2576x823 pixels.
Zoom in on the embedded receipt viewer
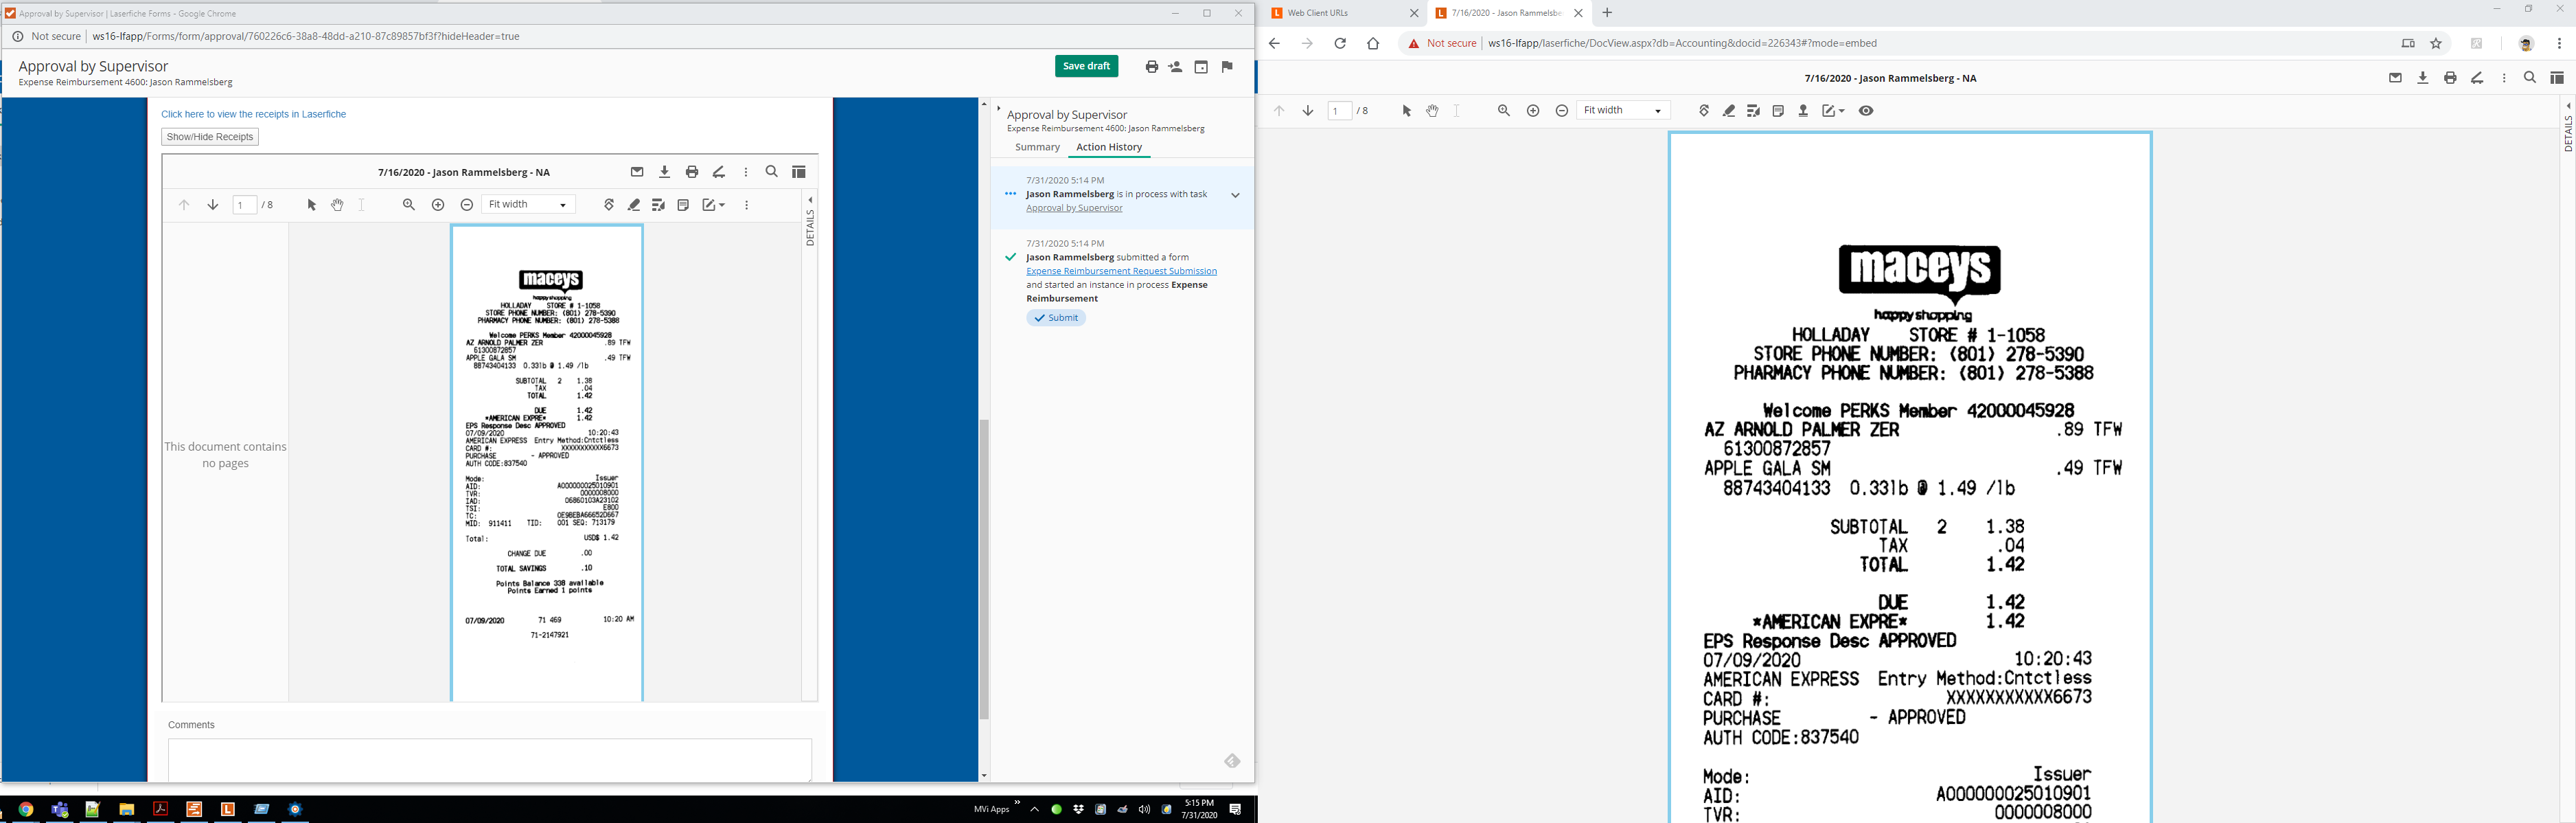tap(438, 205)
